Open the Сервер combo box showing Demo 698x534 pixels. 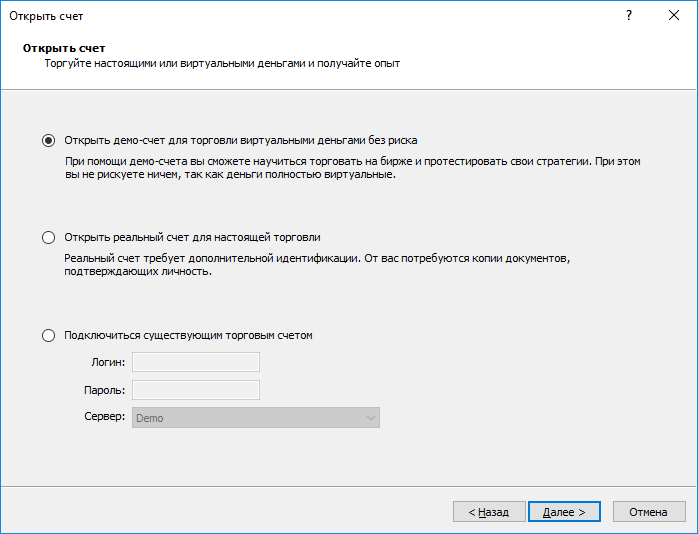pyautogui.click(x=256, y=418)
